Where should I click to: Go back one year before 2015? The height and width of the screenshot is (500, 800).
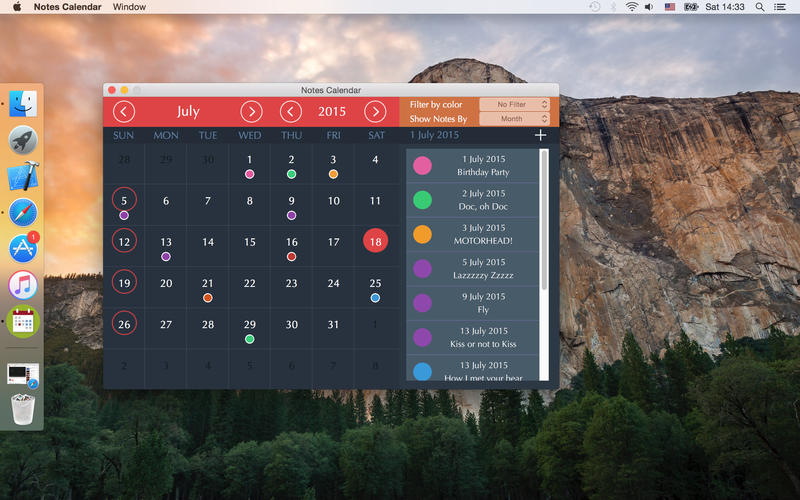[291, 112]
